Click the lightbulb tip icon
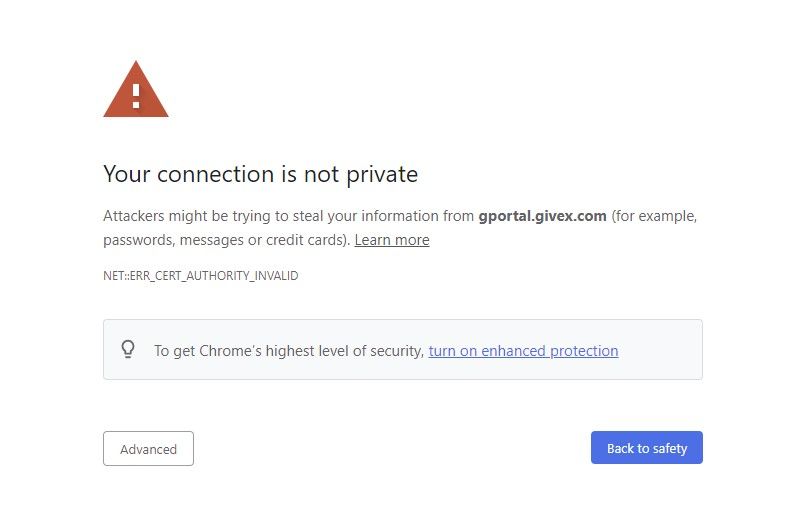Screen dimensions: 788x522 click(x=128, y=349)
